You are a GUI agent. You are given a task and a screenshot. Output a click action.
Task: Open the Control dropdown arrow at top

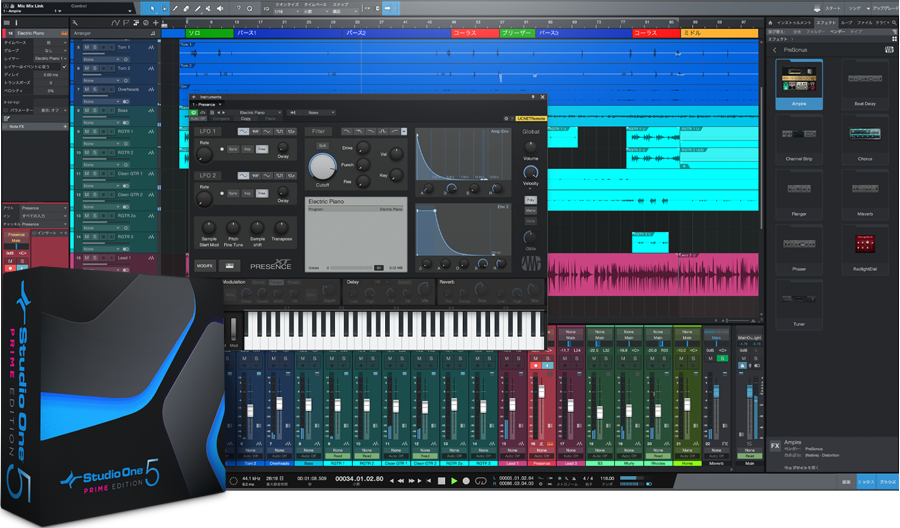130,10
